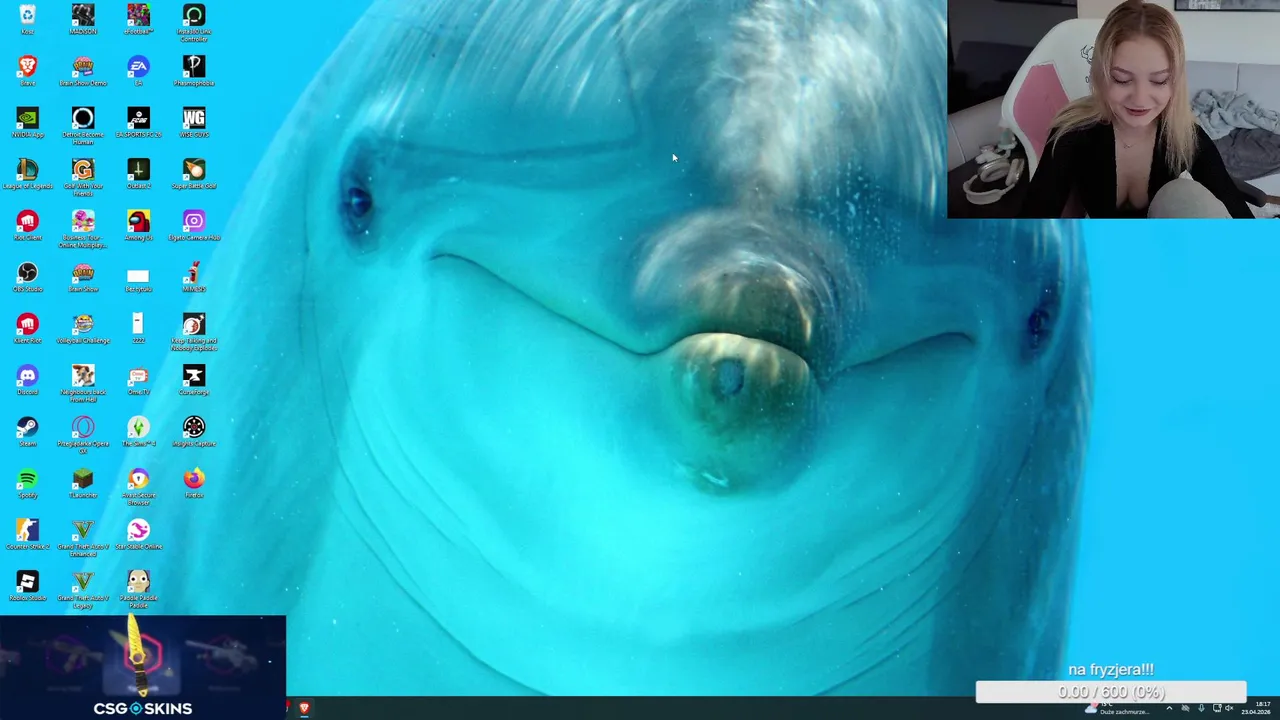Open the eFootball desktop shortcut
The height and width of the screenshot is (720, 1280).
pyautogui.click(x=138, y=19)
